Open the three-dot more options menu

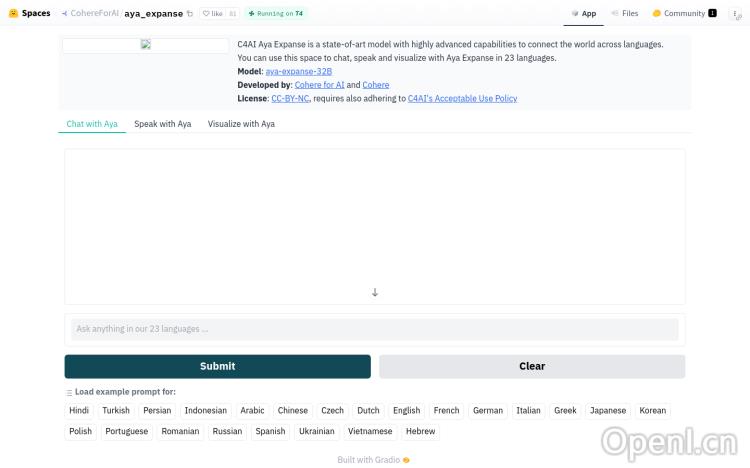(735, 14)
